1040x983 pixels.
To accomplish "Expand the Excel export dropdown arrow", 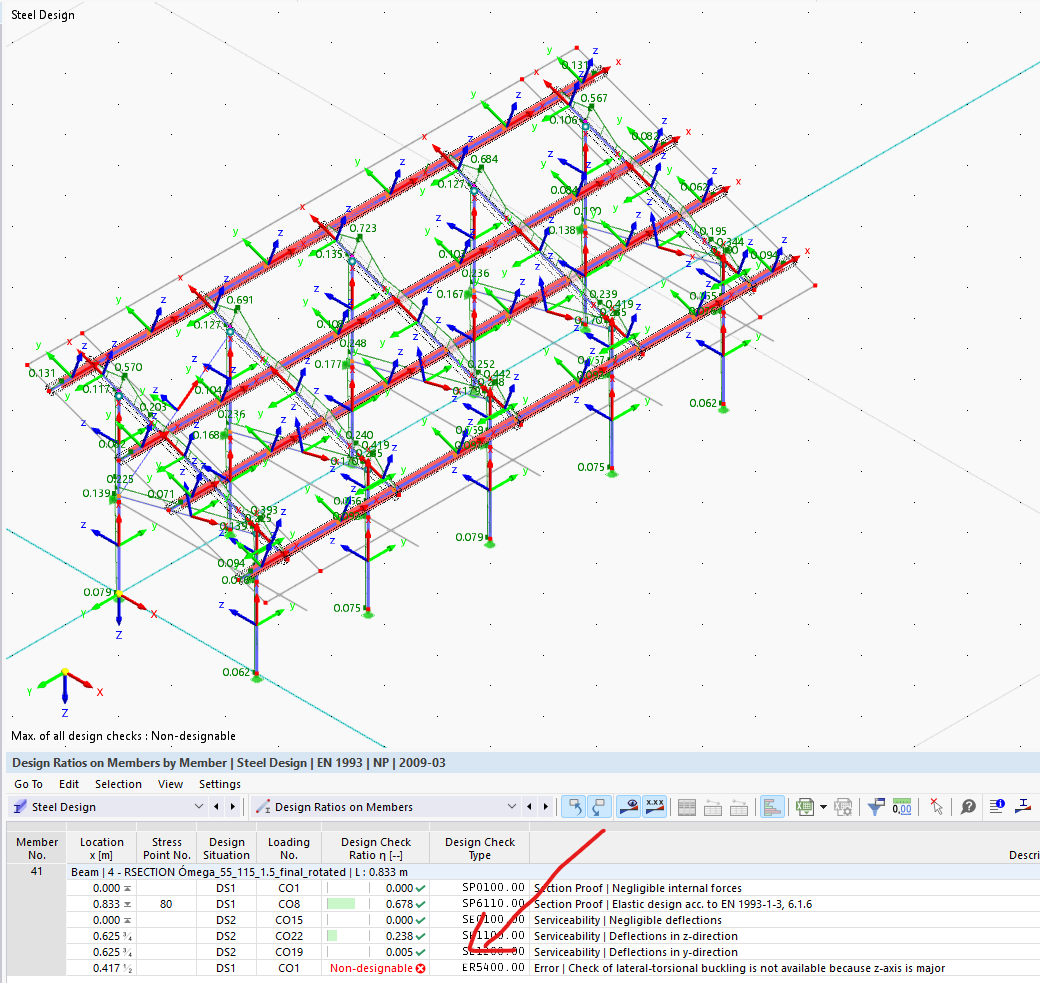I will tap(822, 807).
